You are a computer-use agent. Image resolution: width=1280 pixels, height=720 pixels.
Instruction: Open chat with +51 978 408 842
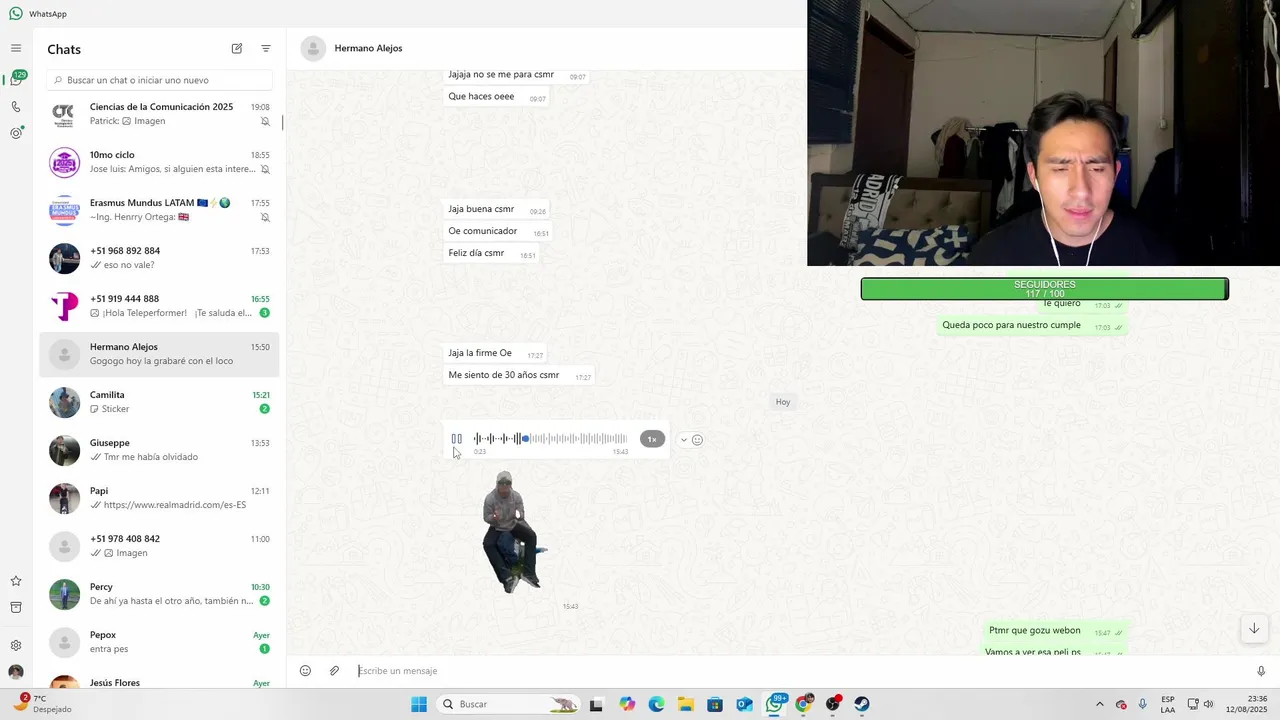click(x=159, y=546)
